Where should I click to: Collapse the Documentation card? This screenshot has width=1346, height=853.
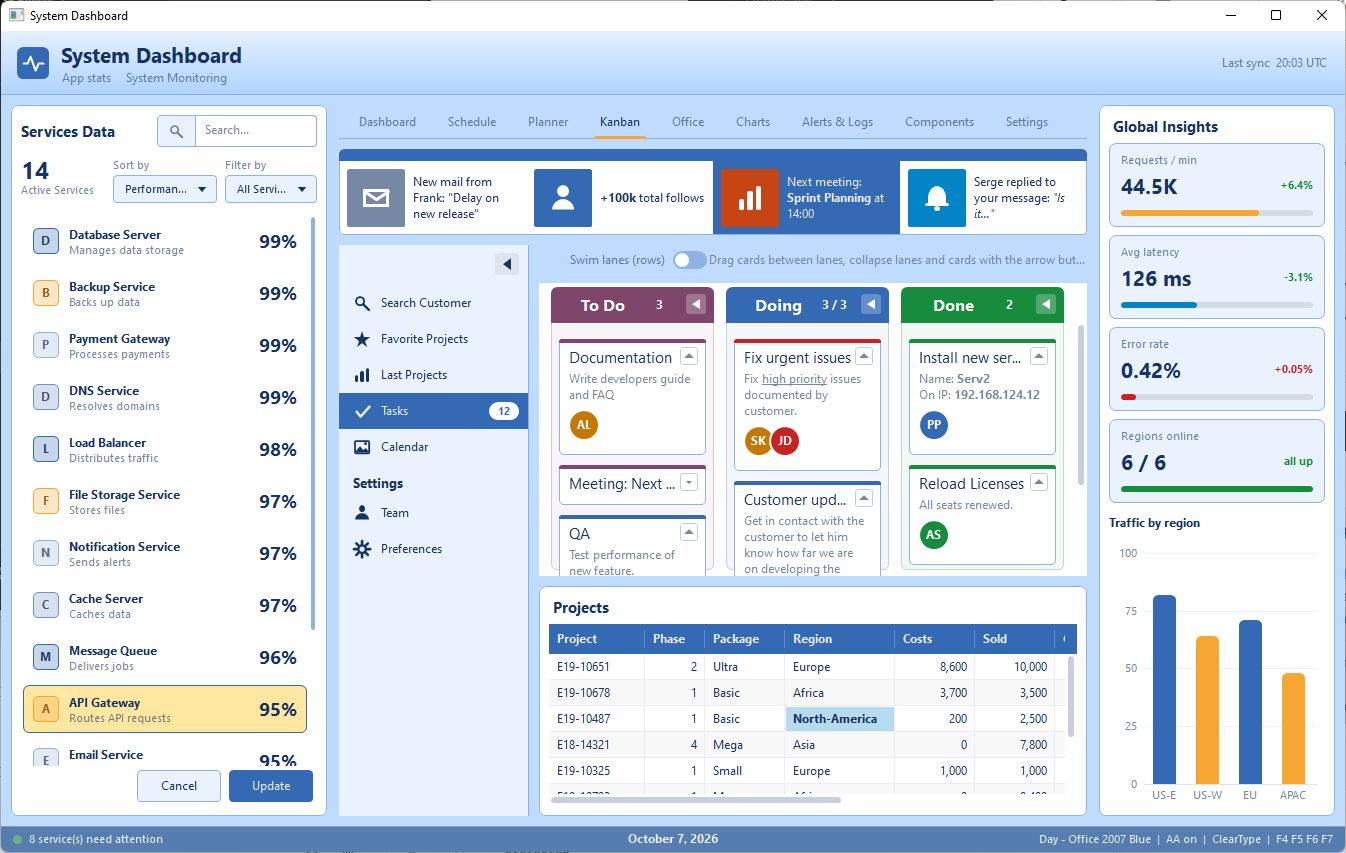coord(688,357)
